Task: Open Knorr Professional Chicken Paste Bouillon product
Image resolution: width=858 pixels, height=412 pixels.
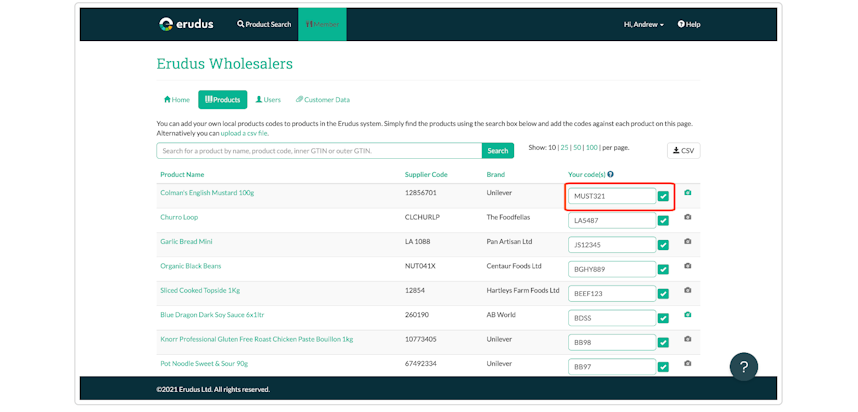Action: click(x=257, y=339)
